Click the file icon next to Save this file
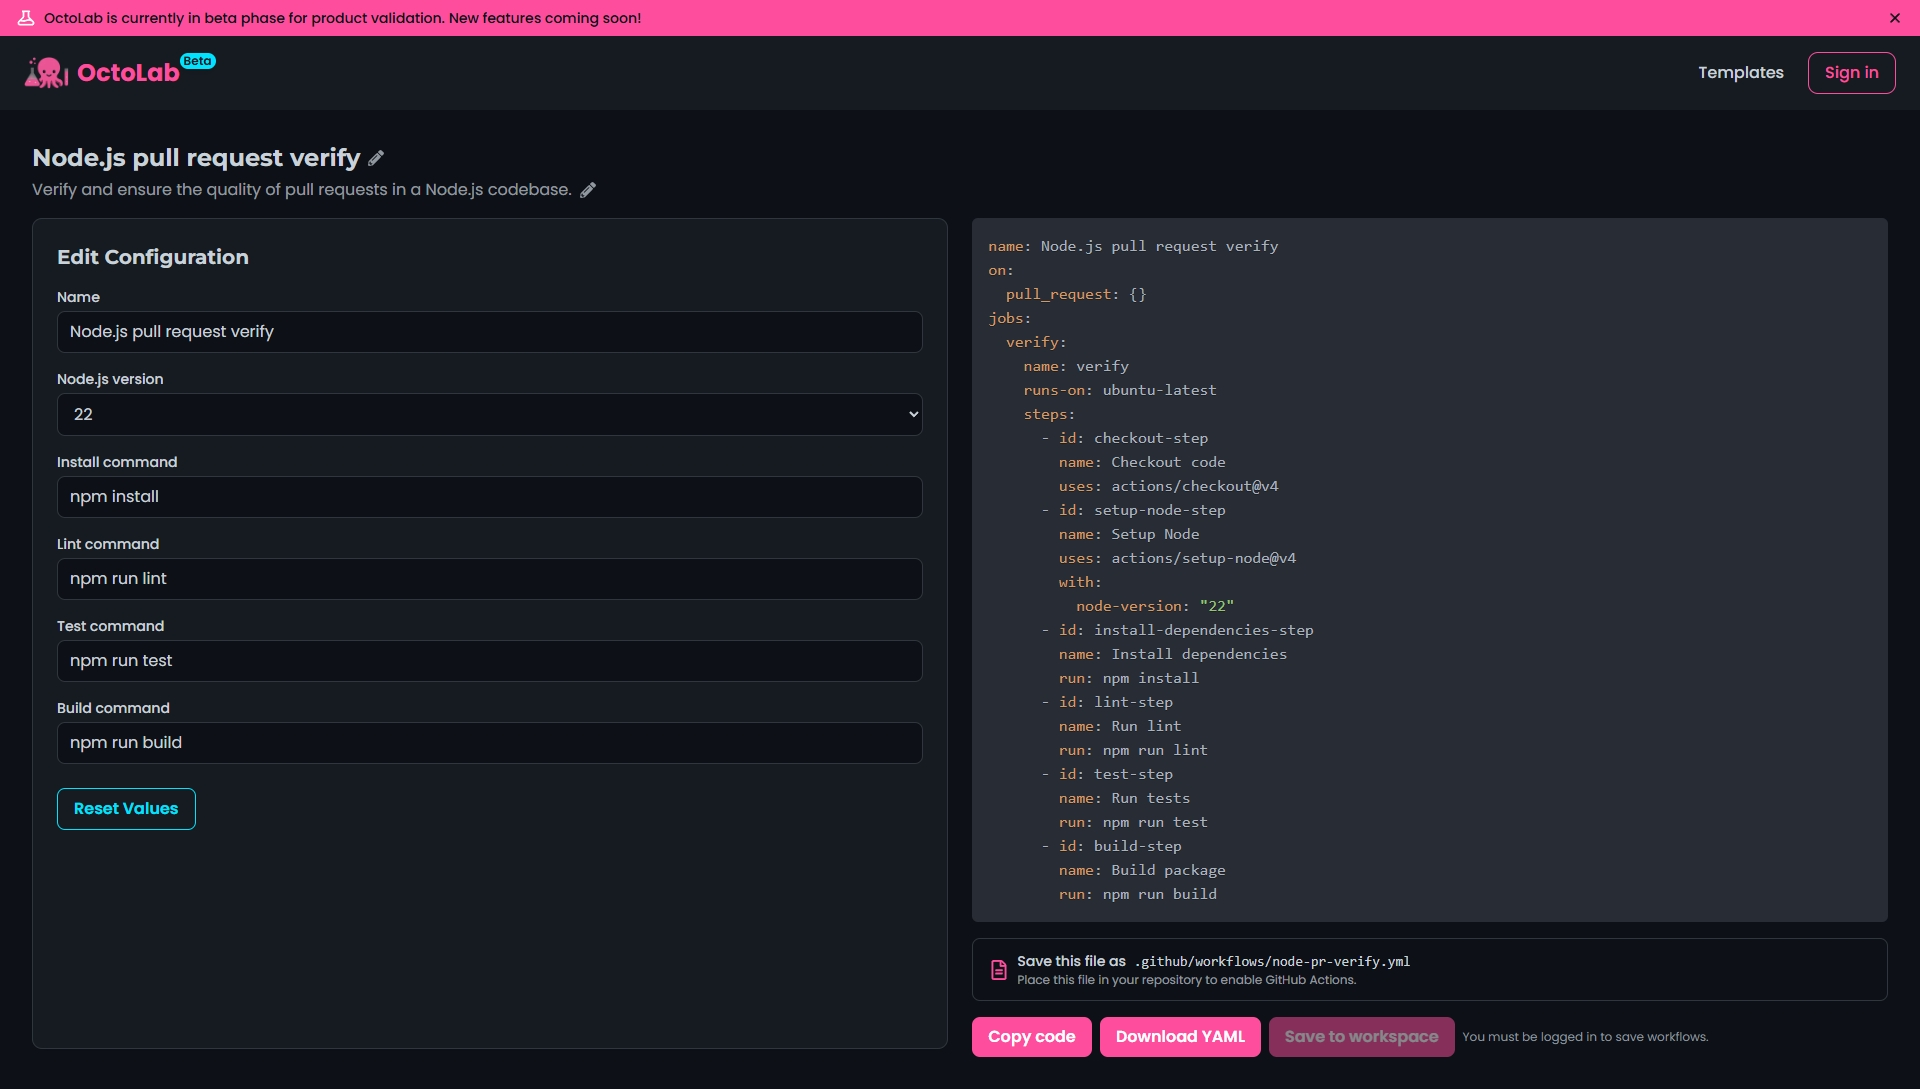The height and width of the screenshot is (1089, 1920). [998, 970]
